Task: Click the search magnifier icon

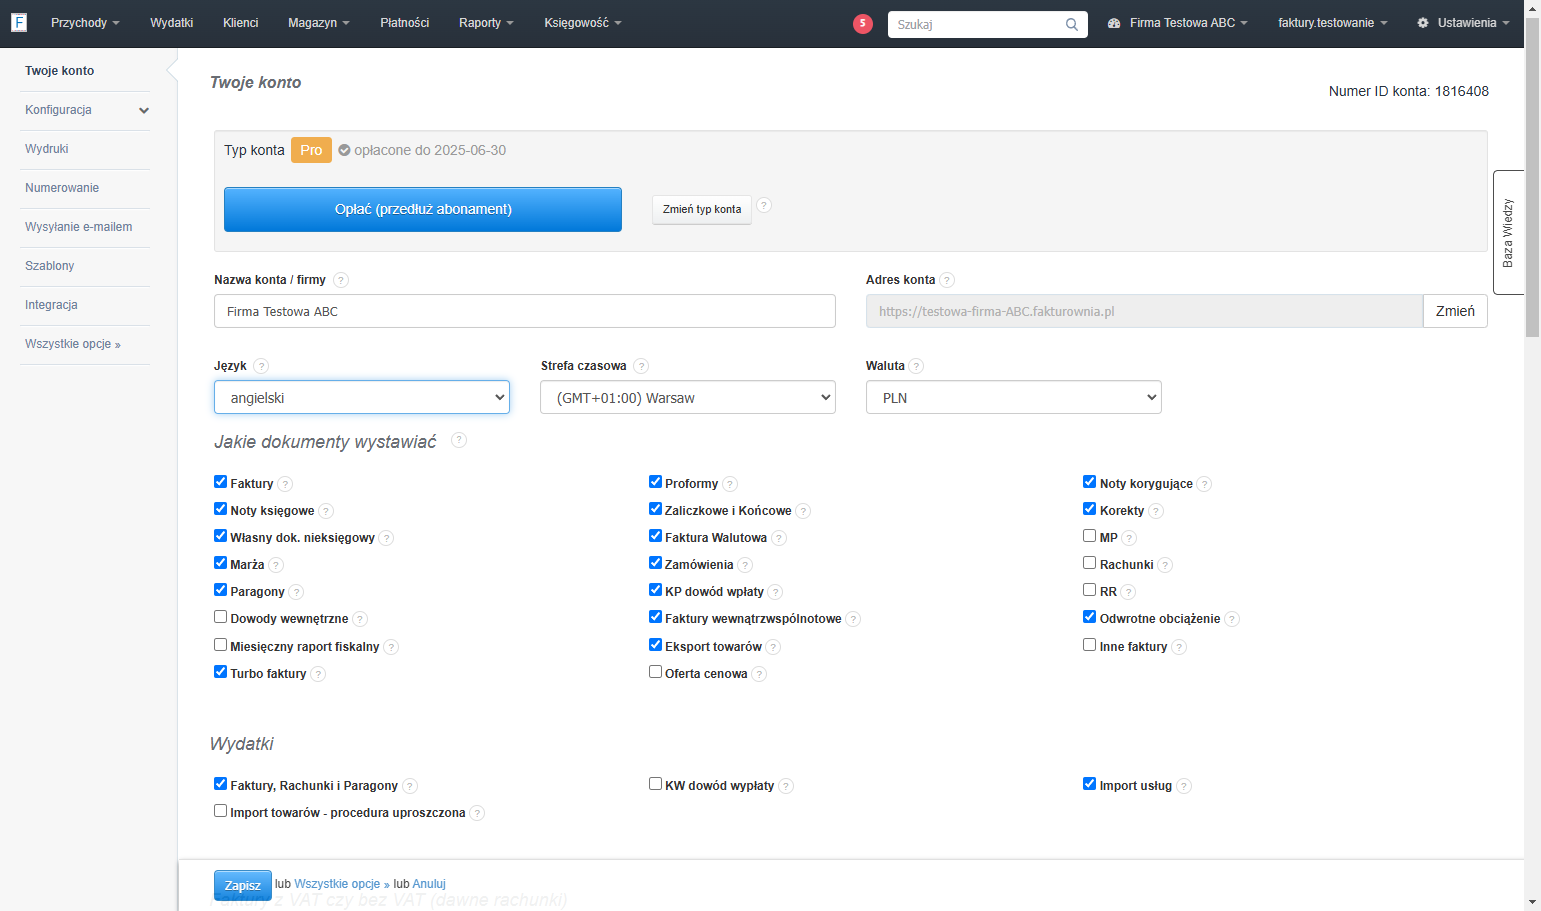Action: click(1072, 24)
